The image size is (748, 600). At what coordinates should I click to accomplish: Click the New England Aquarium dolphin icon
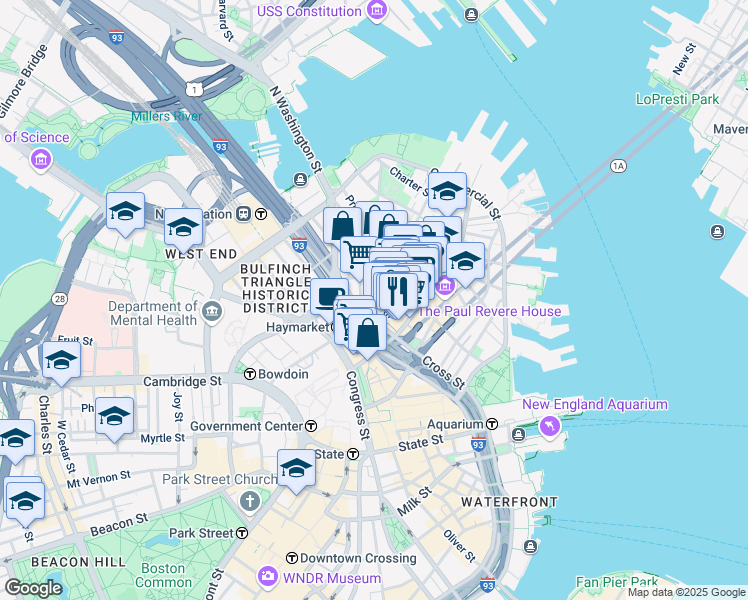point(550,426)
